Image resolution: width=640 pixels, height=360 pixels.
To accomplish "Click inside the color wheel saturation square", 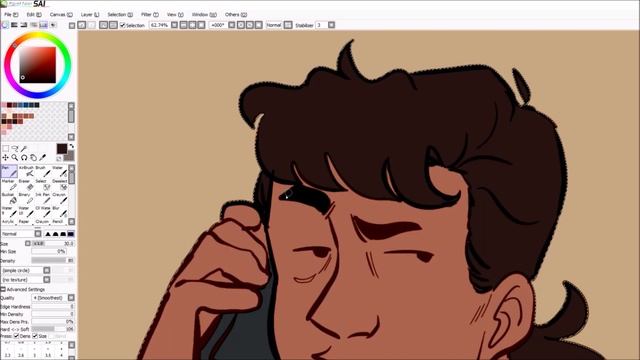I will [38, 65].
